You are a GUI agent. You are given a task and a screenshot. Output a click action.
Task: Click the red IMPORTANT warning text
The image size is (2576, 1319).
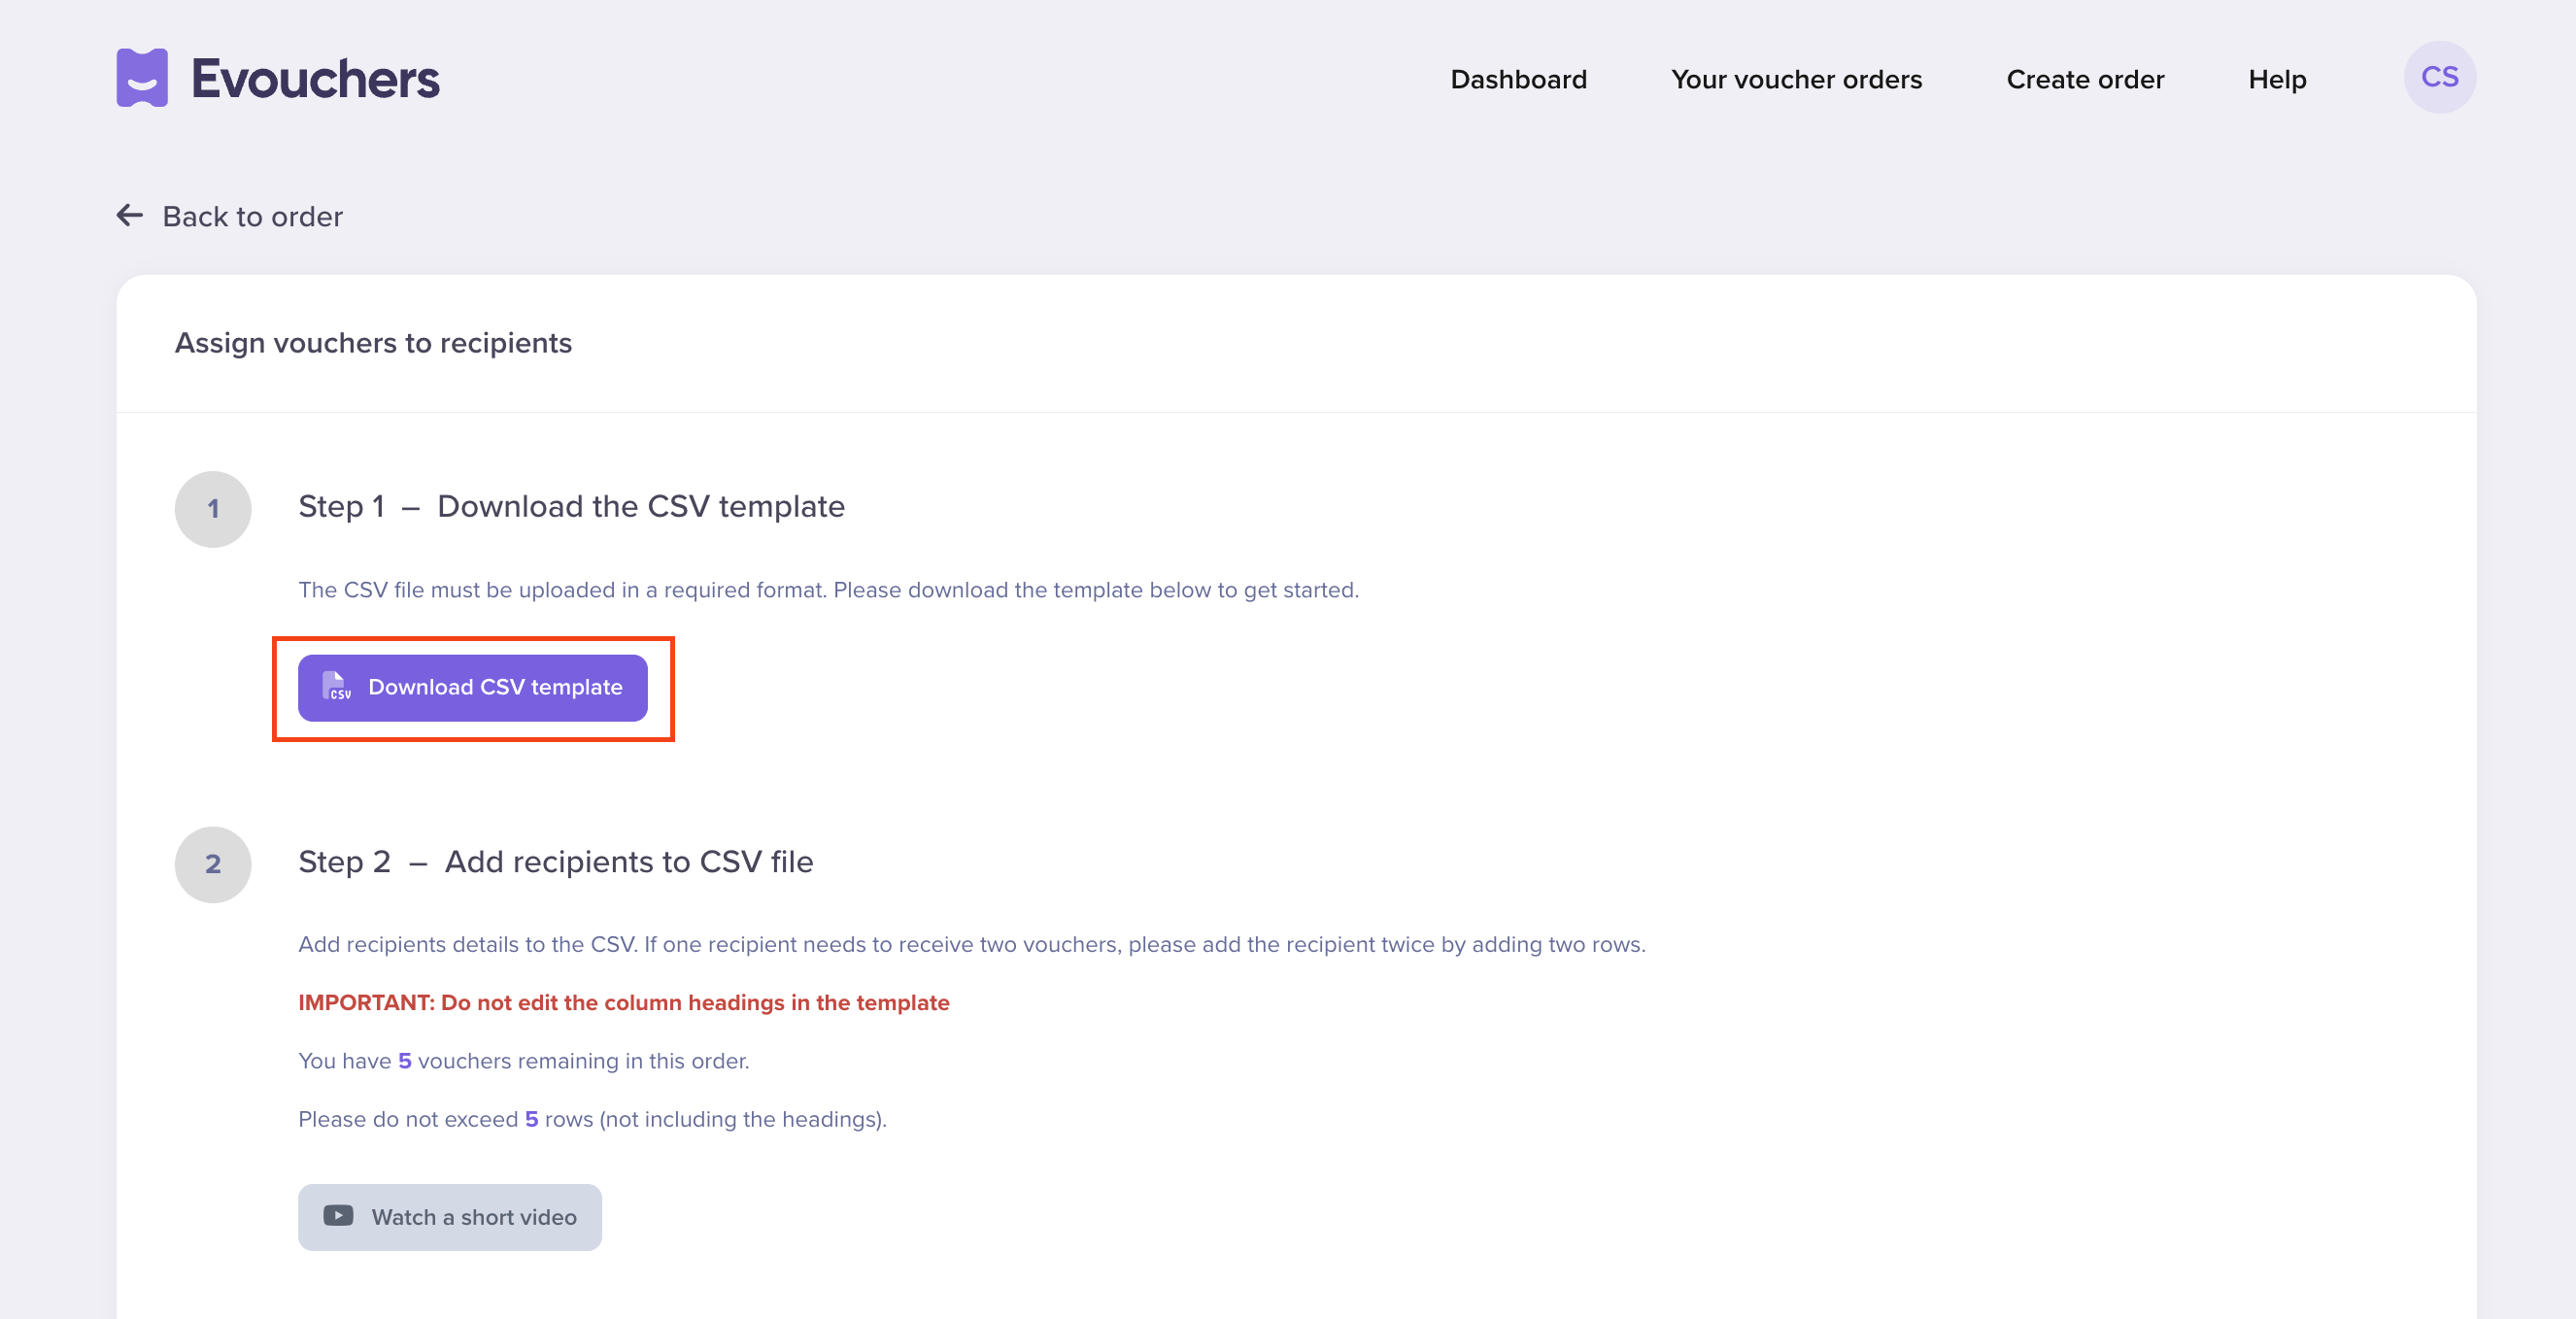coord(623,1002)
